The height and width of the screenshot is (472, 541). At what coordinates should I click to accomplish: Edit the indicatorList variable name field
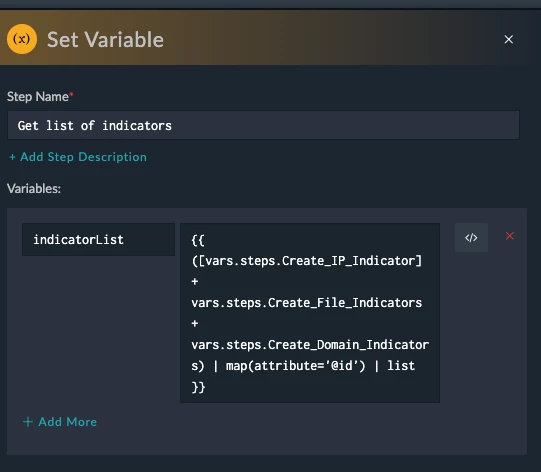point(98,239)
